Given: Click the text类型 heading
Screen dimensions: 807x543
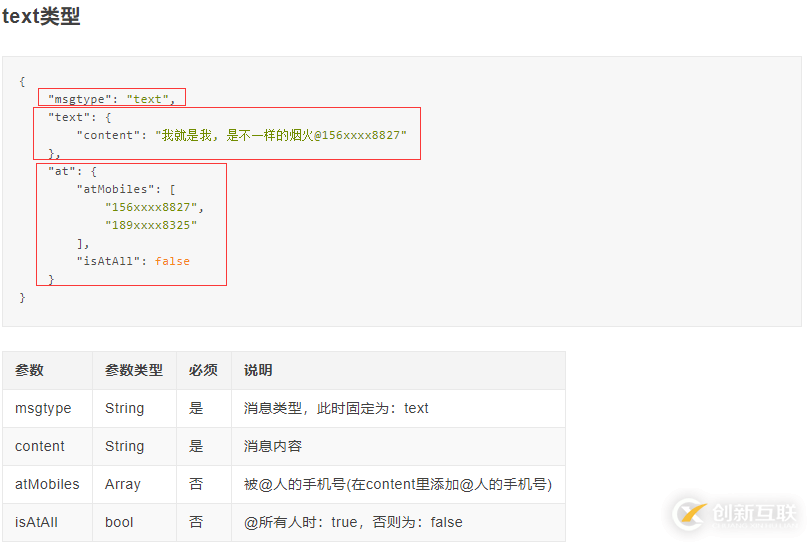Looking at the screenshot, I should click(x=41, y=17).
